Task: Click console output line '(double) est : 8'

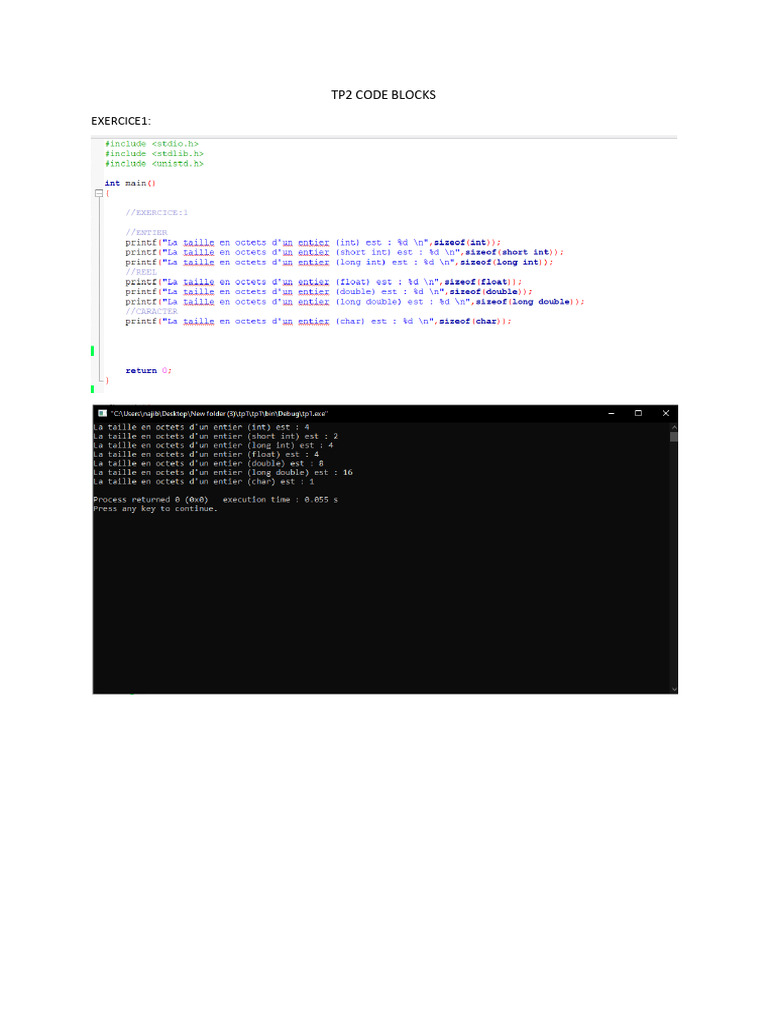Action: point(209,464)
